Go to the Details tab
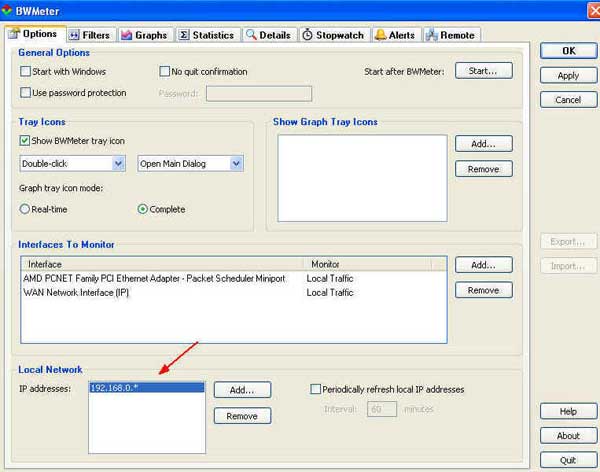Screen dimensions: 600x472 tap(270, 35)
